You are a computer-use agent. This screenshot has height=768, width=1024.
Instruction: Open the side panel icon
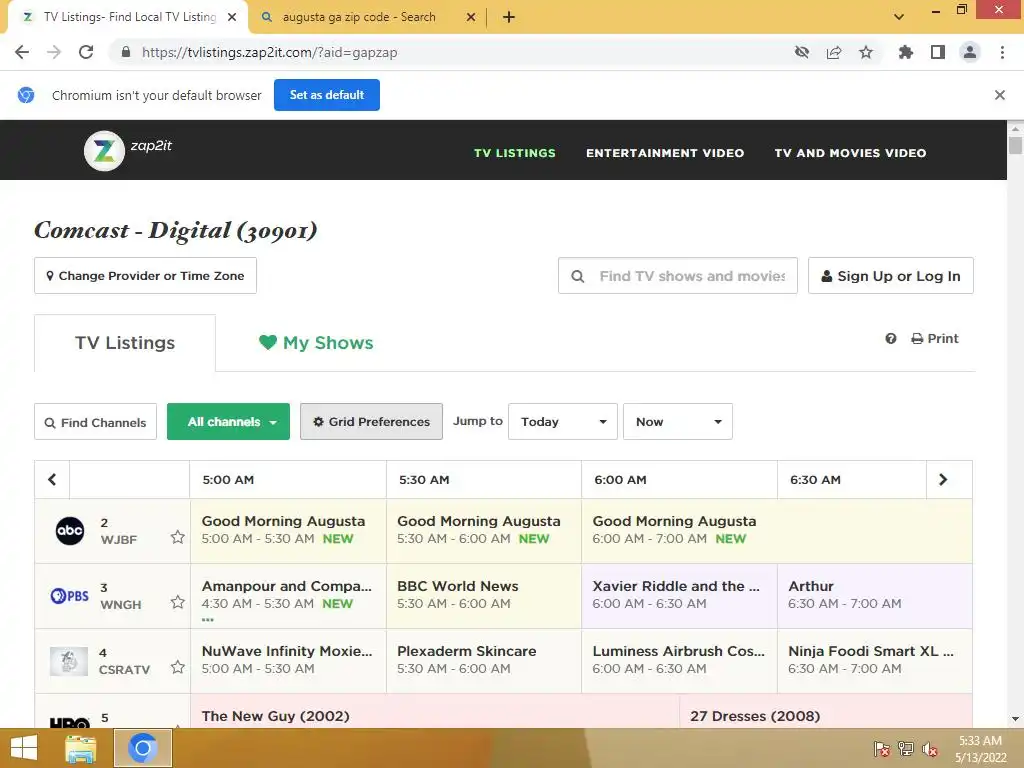click(x=938, y=52)
